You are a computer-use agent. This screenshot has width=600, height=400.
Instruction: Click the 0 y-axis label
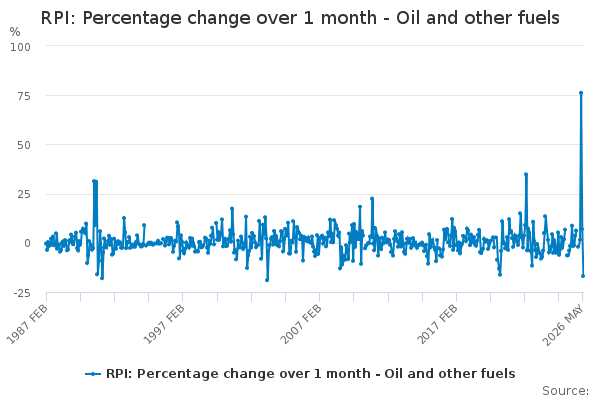click(27, 243)
